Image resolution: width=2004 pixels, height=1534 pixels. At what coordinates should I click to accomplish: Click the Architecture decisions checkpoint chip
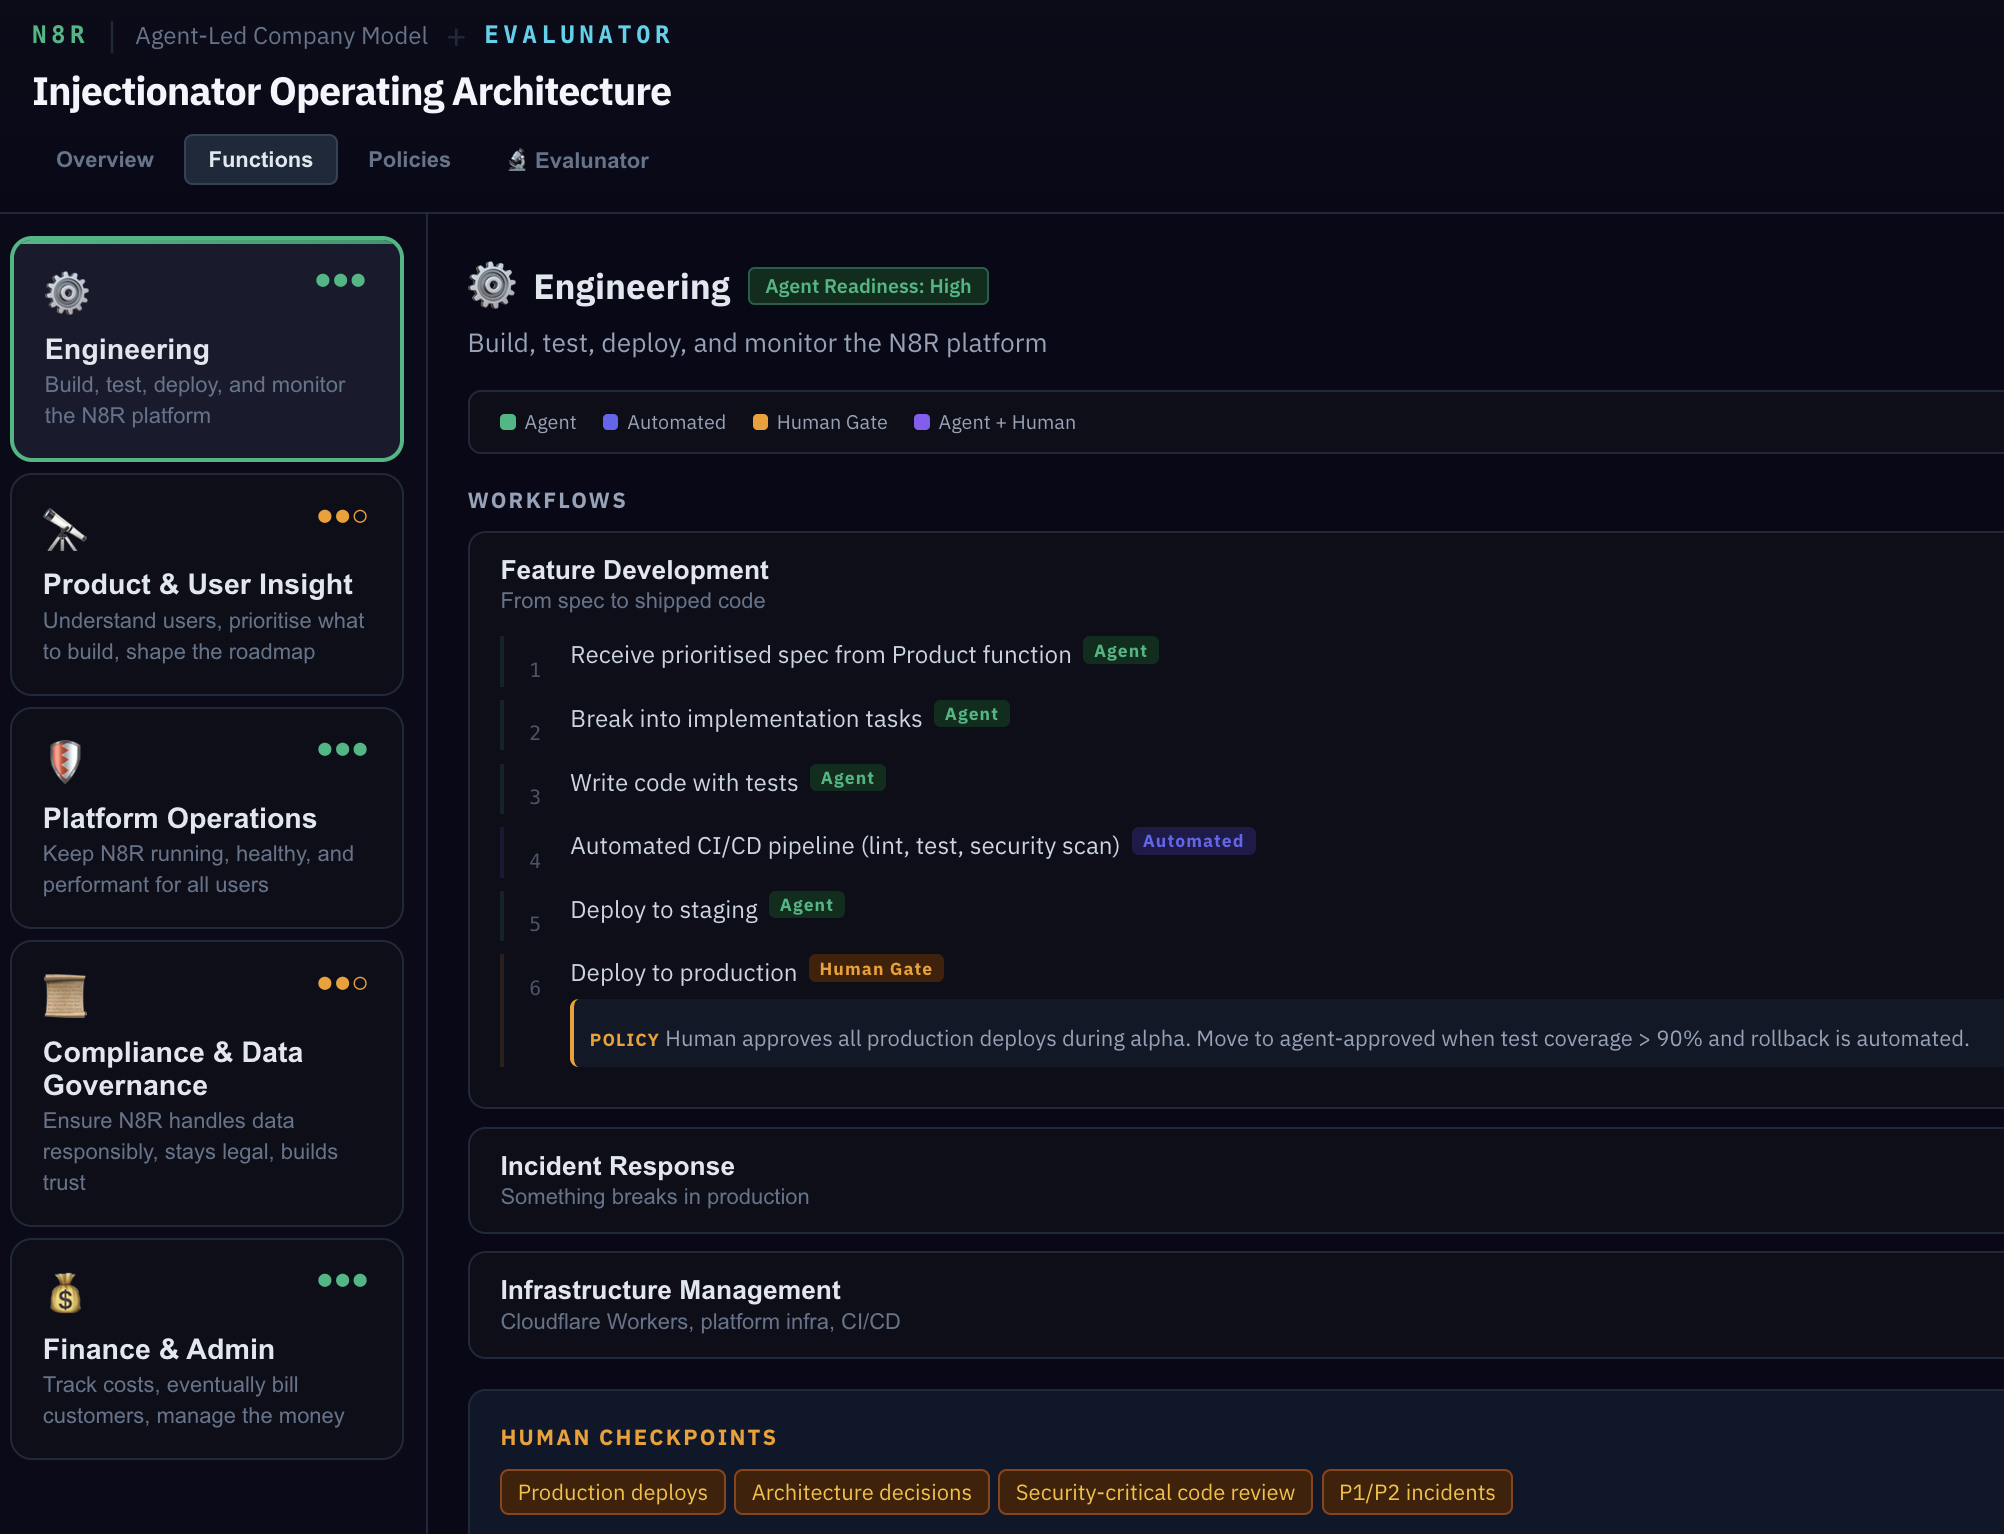tap(862, 1492)
